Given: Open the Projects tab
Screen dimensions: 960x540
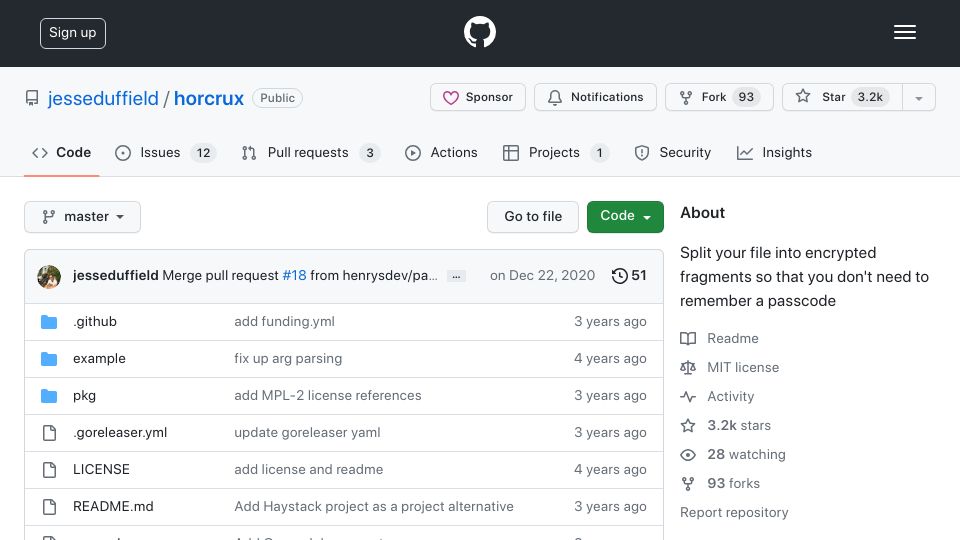Looking at the screenshot, I should point(555,152).
